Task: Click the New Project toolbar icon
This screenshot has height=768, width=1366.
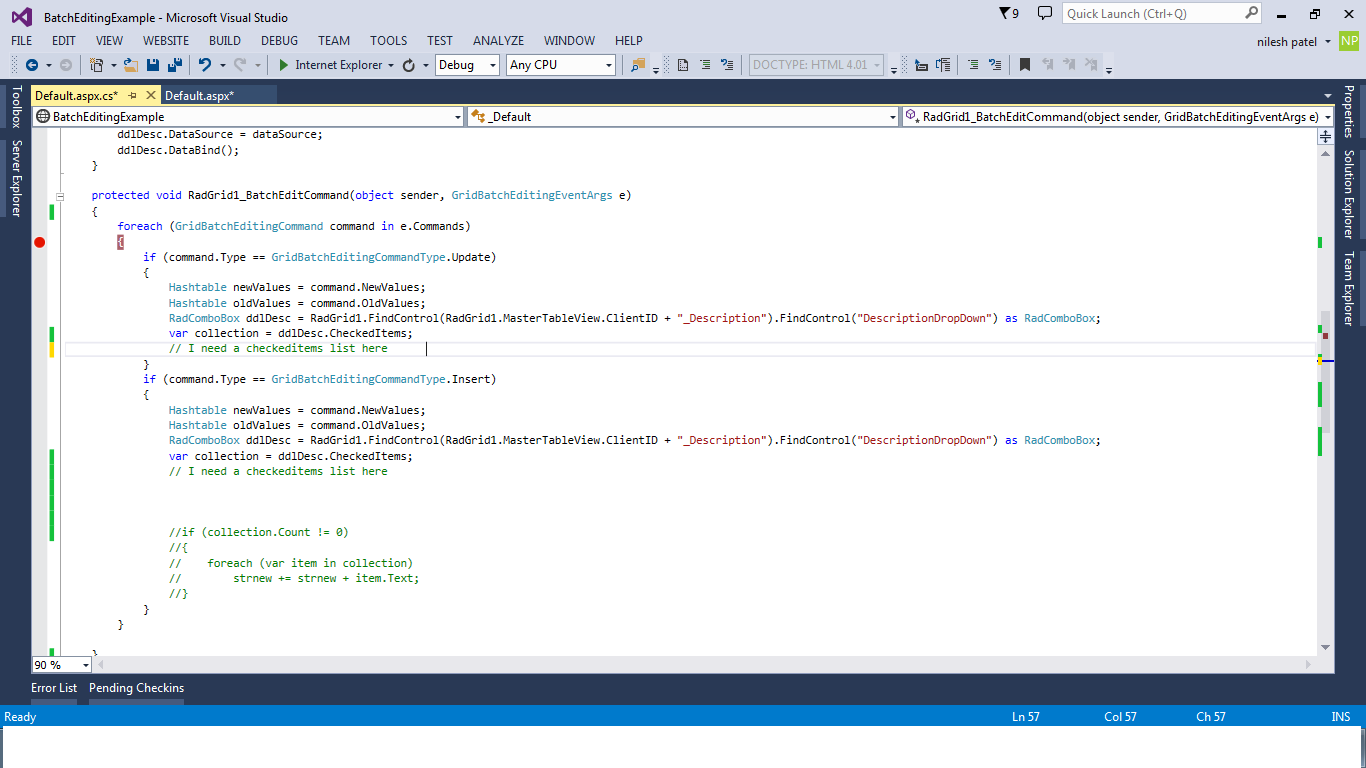Action: point(96,65)
